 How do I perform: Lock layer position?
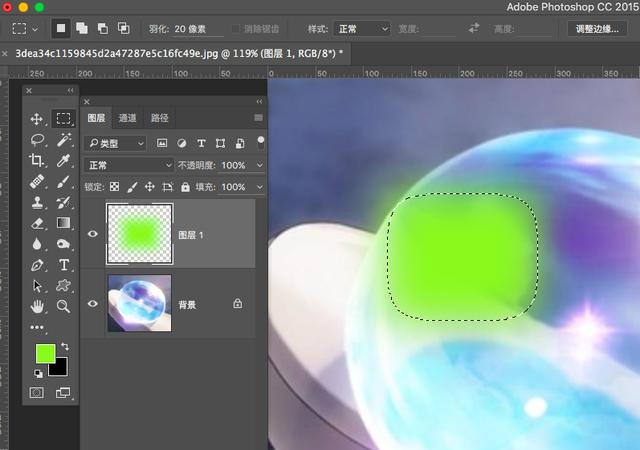point(150,187)
